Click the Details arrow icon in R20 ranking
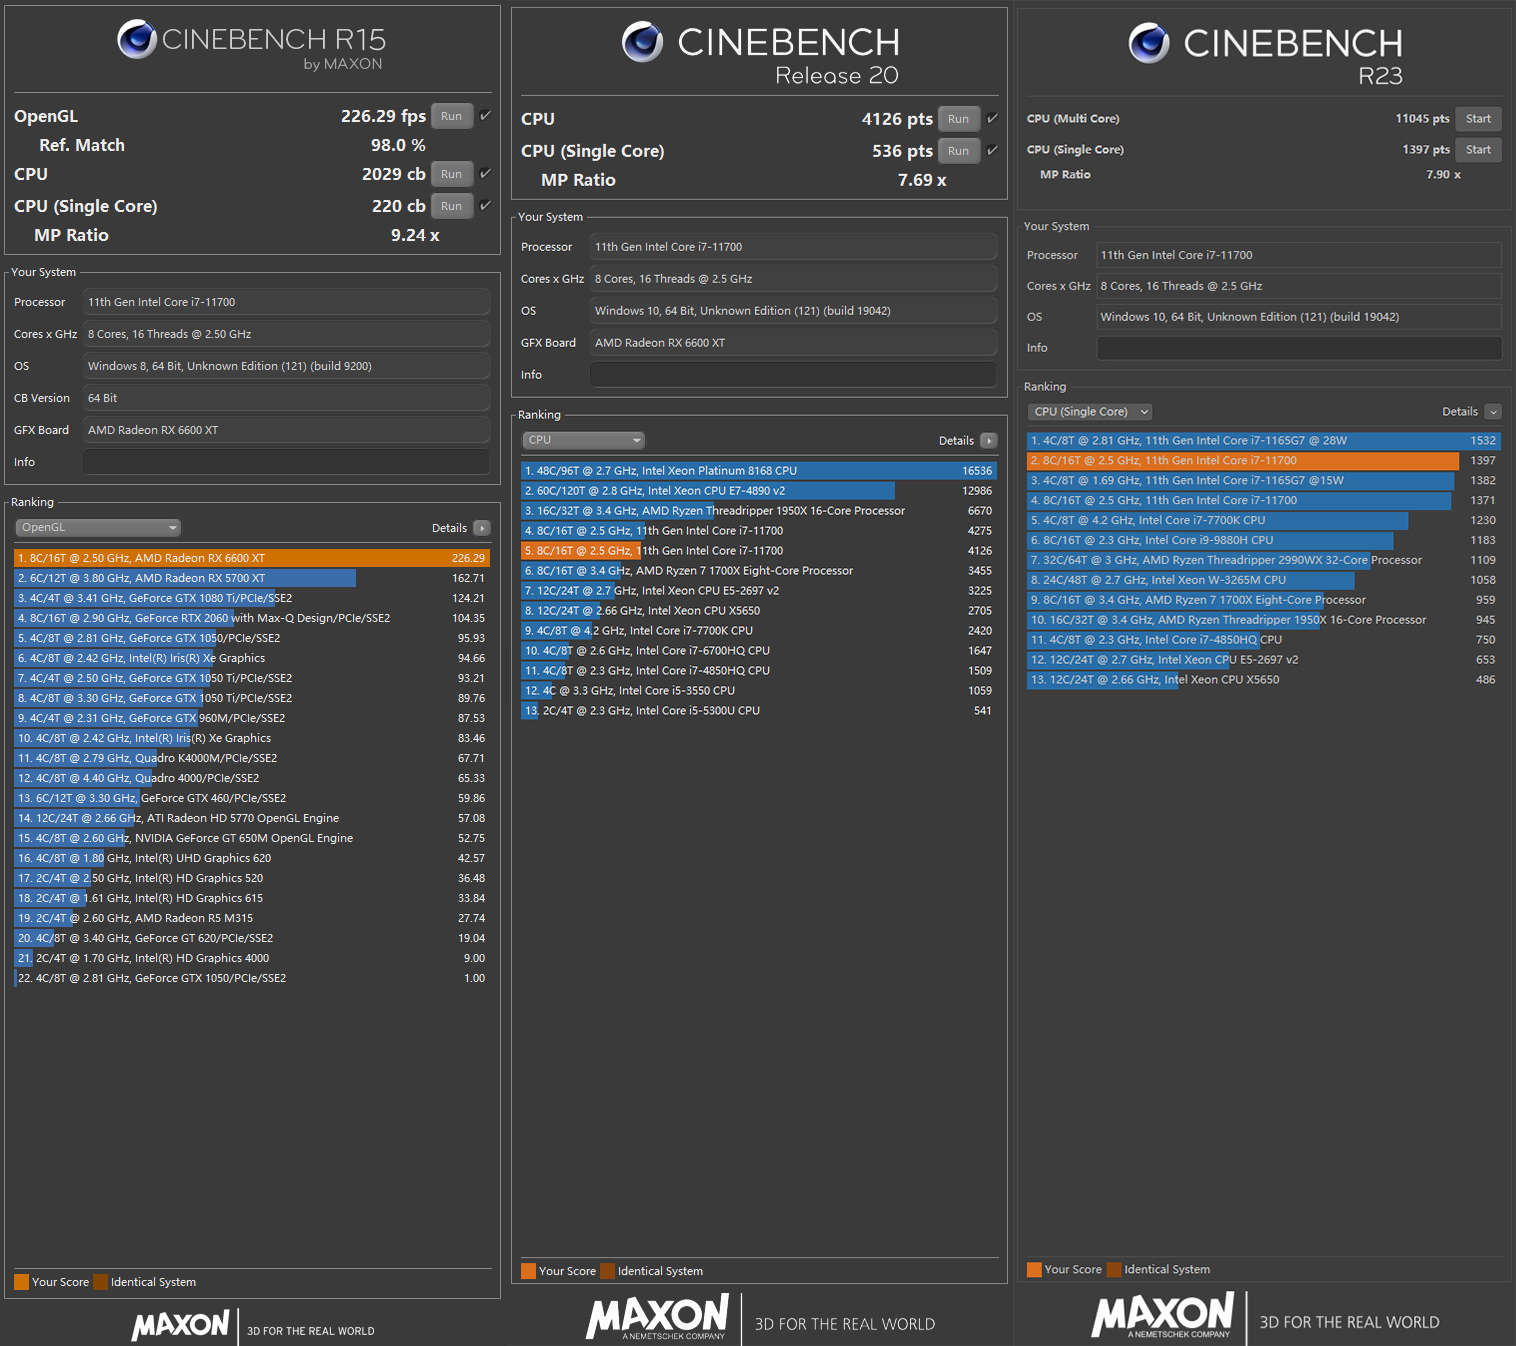The height and width of the screenshot is (1346, 1516). (x=989, y=441)
